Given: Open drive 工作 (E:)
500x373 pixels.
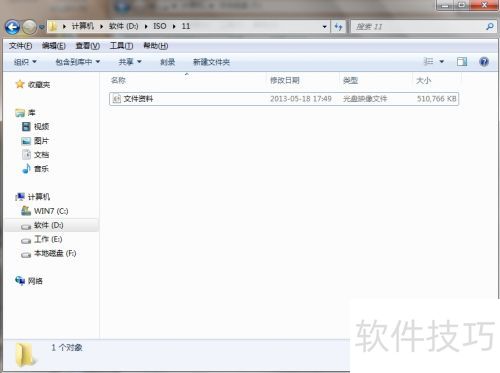Looking at the screenshot, I should [48, 239].
